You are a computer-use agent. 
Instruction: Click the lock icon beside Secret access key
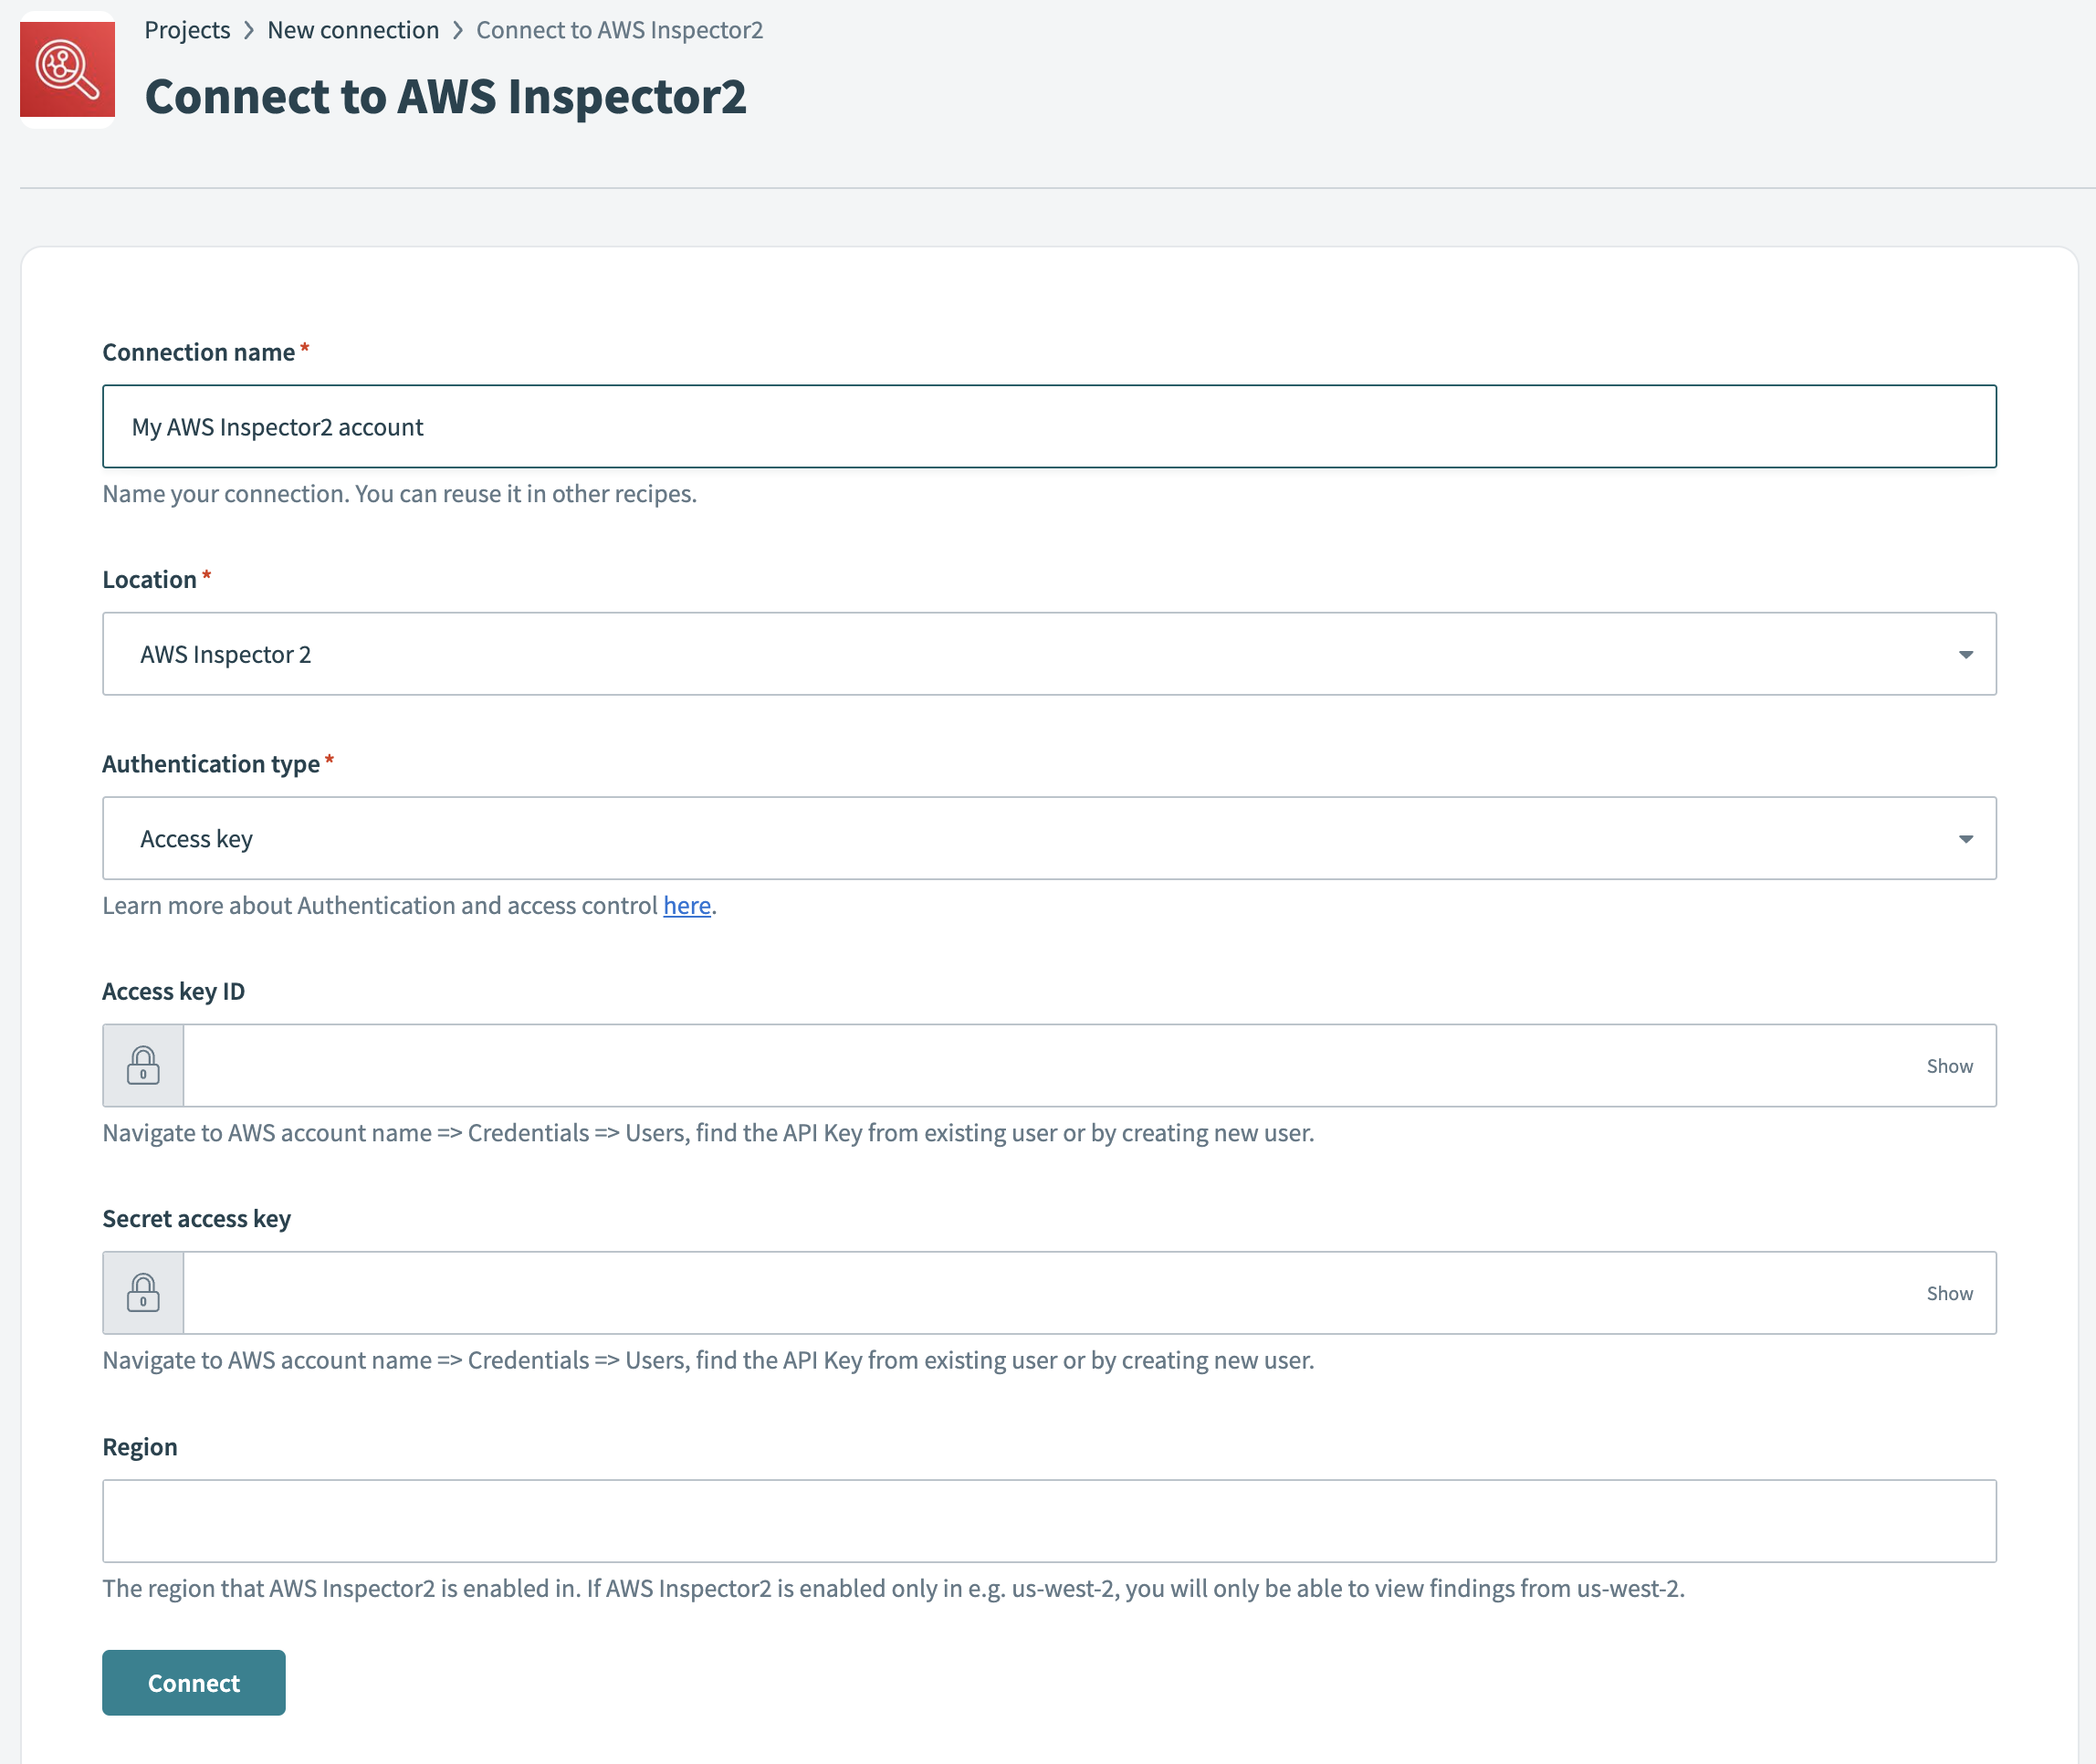(x=142, y=1292)
